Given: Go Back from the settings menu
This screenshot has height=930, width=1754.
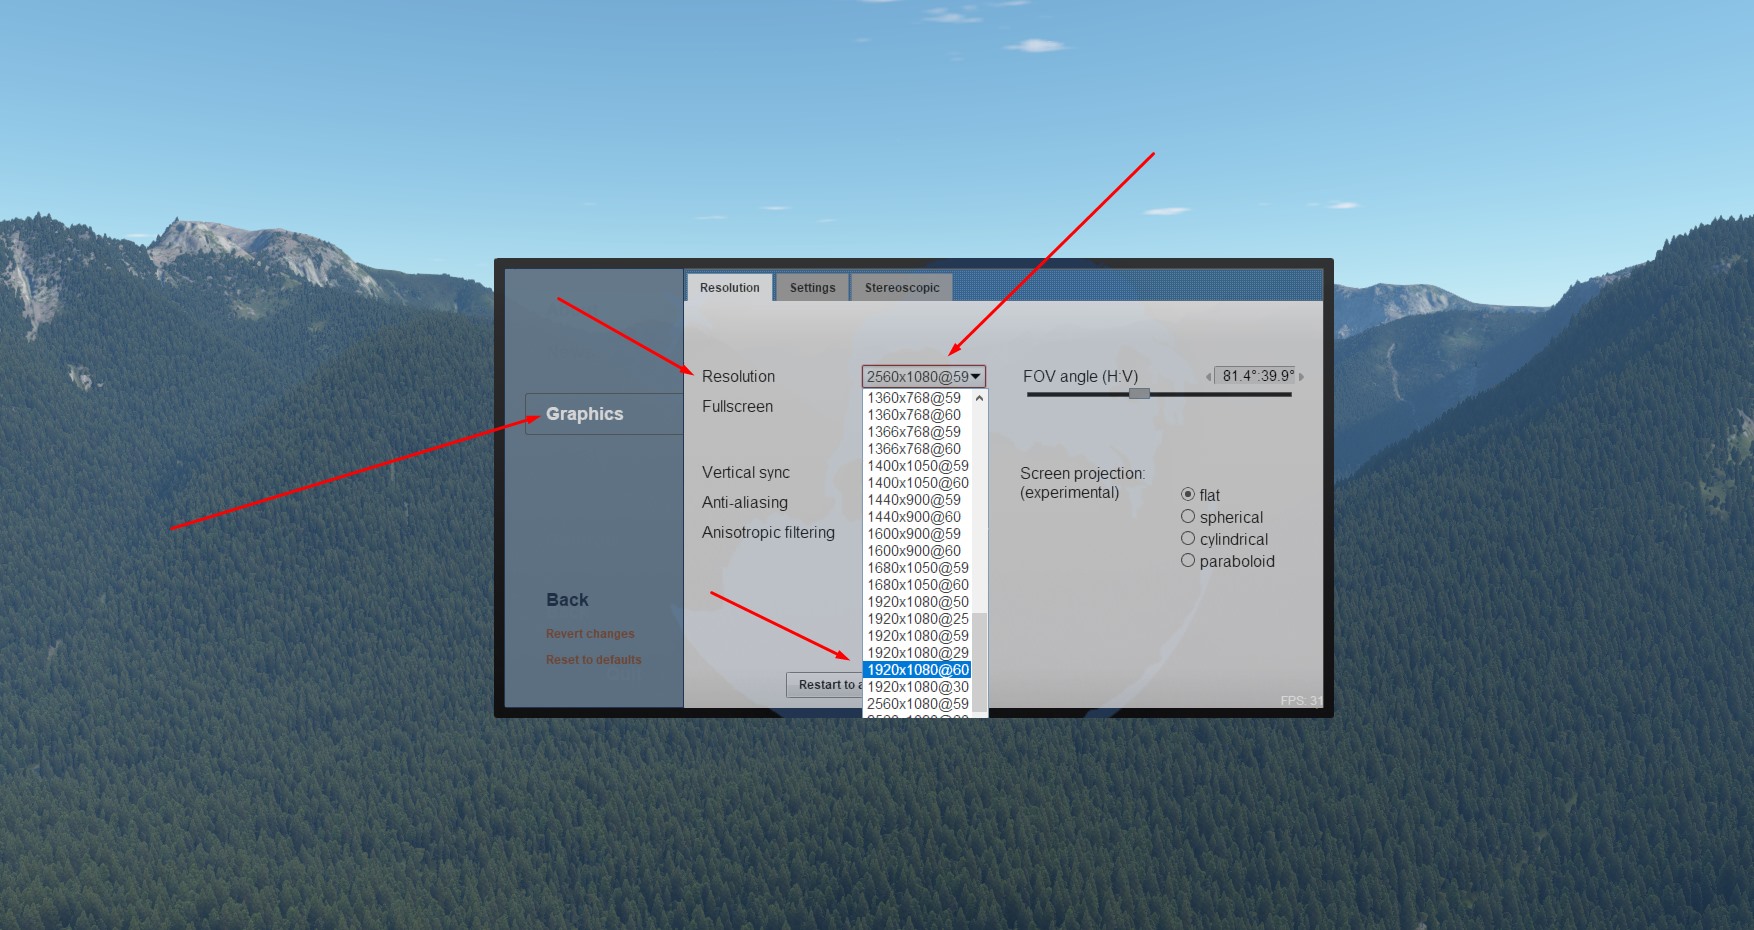Looking at the screenshot, I should pyautogui.click(x=567, y=600).
